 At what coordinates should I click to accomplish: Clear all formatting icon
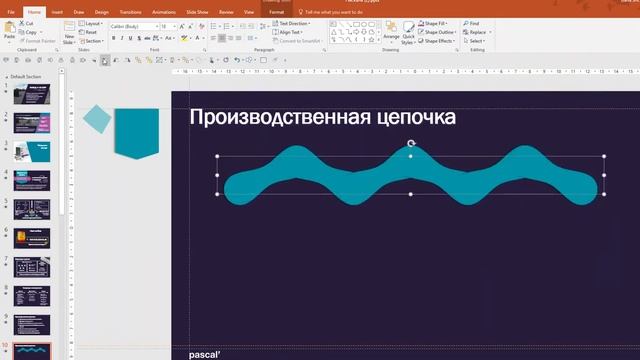point(201,26)
